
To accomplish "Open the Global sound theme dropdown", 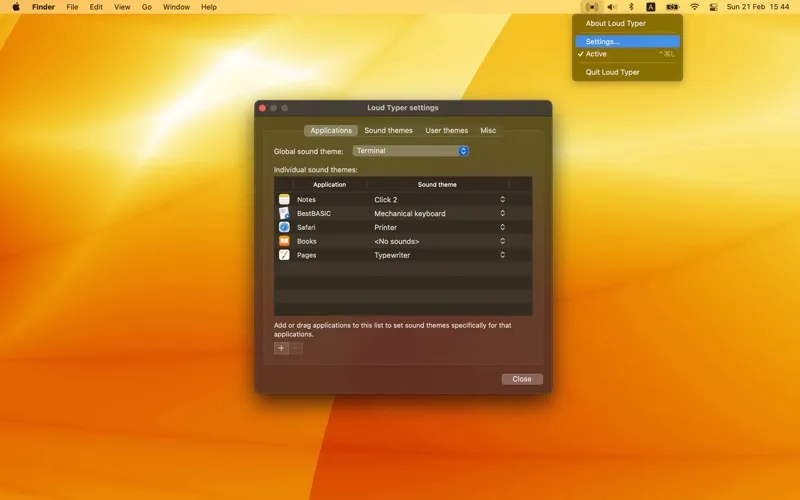I will (x=411, y=151).
